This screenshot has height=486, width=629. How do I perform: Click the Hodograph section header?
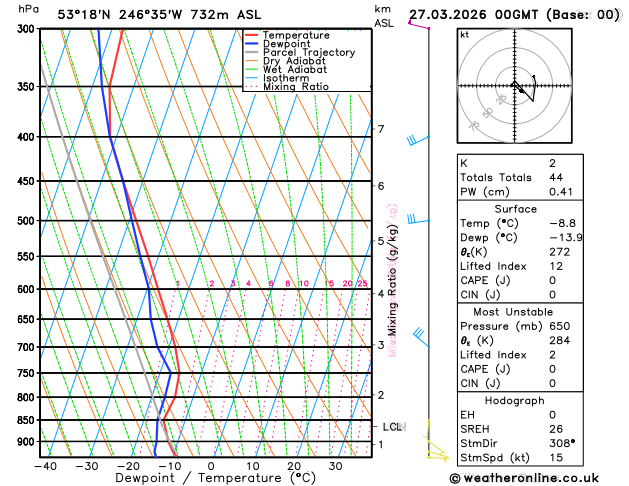(x=515, y=401)
